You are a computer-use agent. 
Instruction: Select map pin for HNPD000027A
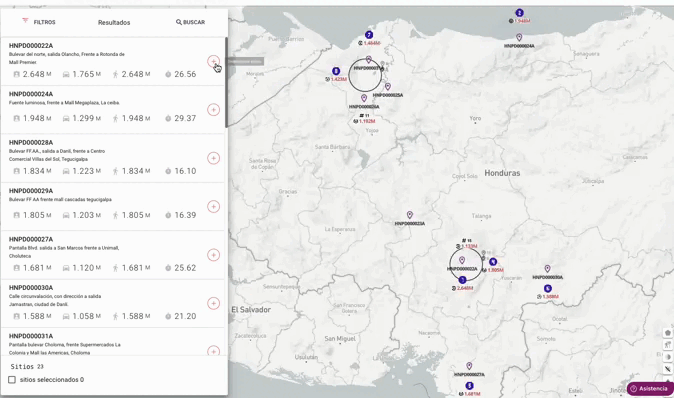point(469,366)
